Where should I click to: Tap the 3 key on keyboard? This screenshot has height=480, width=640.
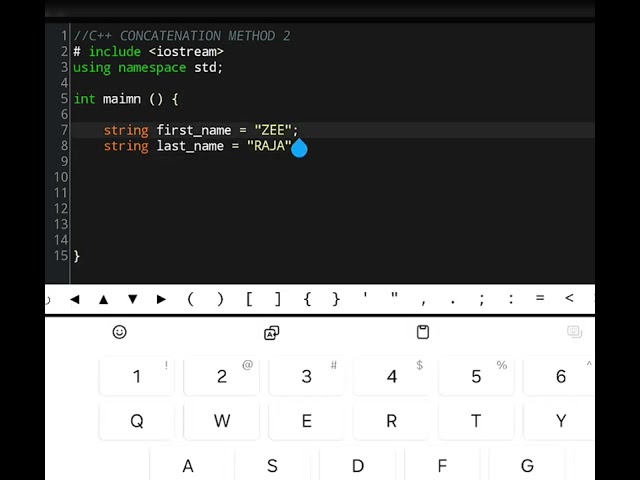307,376
